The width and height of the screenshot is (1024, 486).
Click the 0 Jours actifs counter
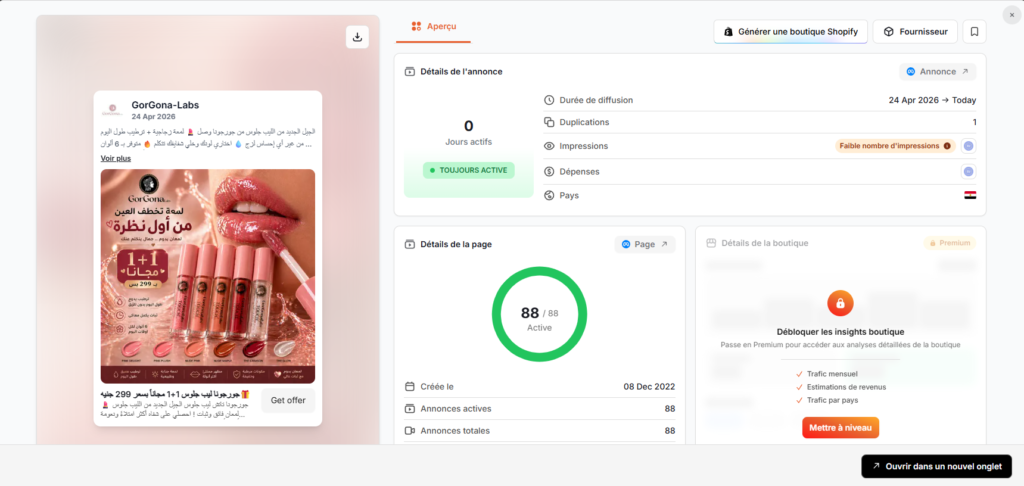pyautogui.click(x=469, y=132)
